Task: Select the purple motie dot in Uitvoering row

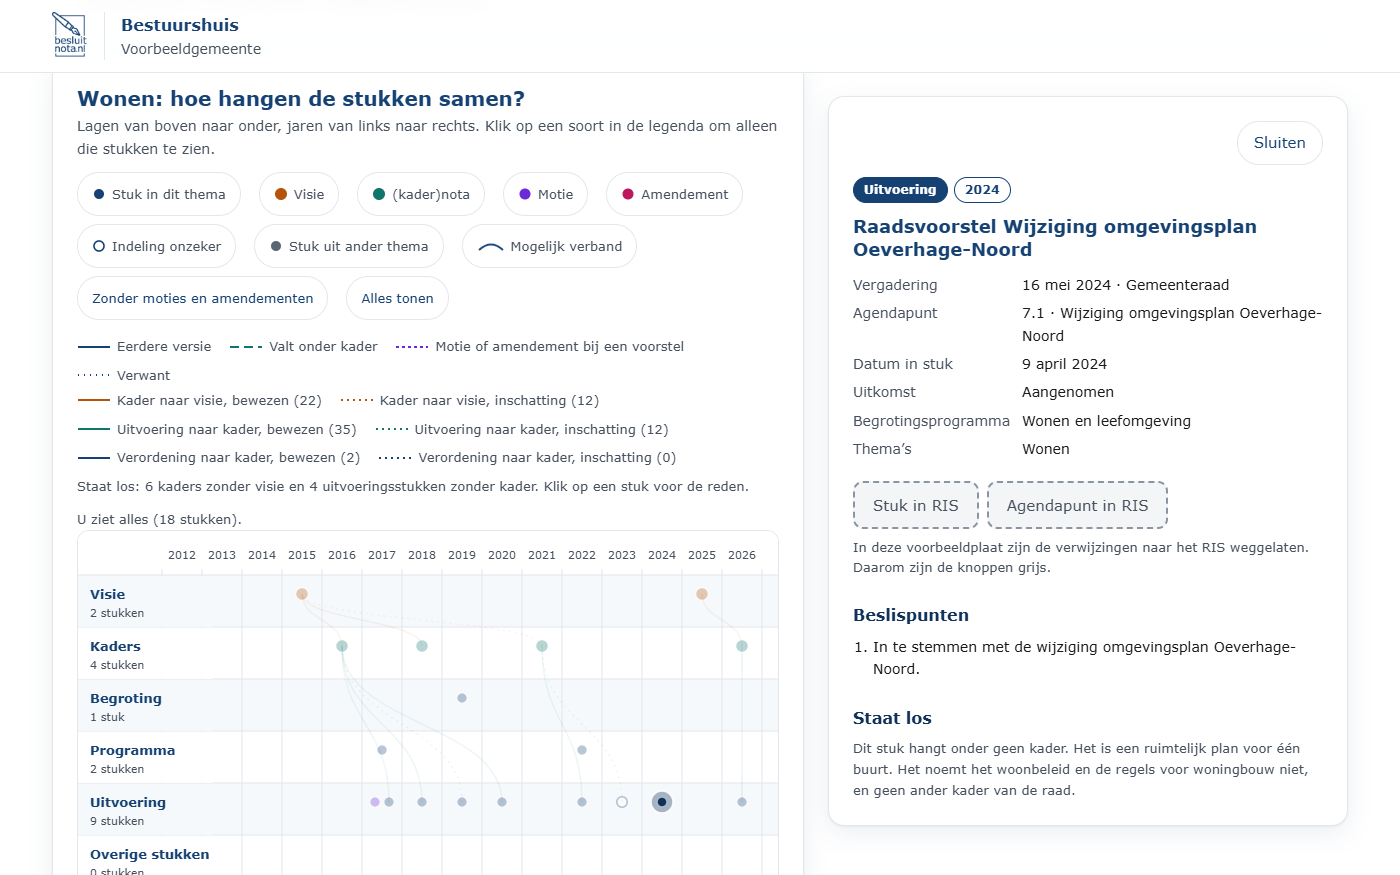Action: (375, 802)
